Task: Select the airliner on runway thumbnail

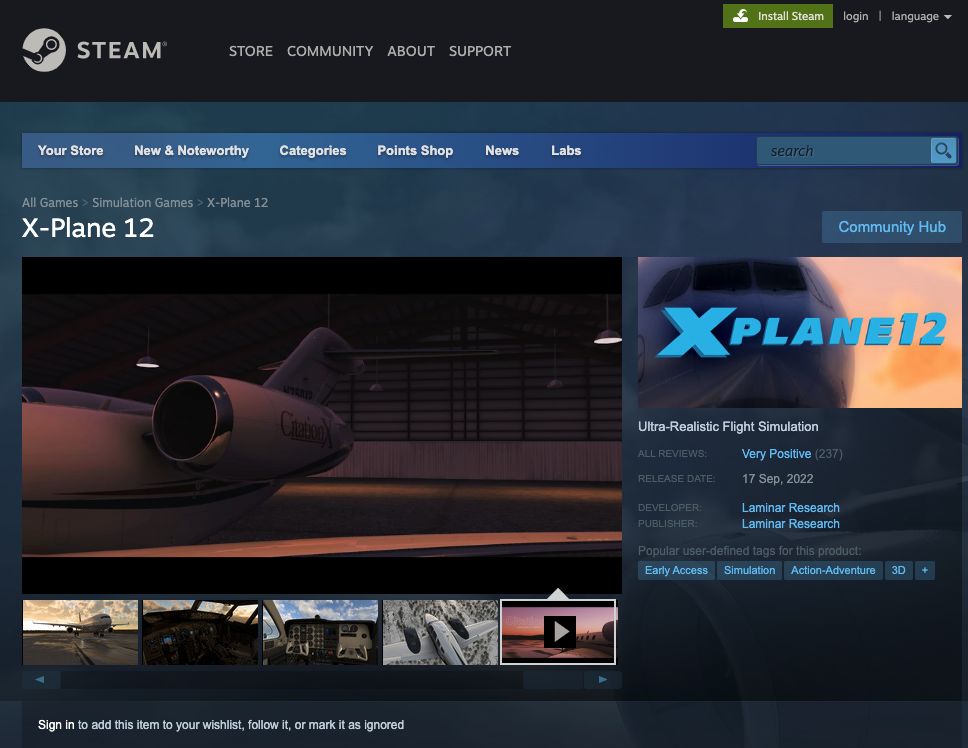Action: (80, 632)
